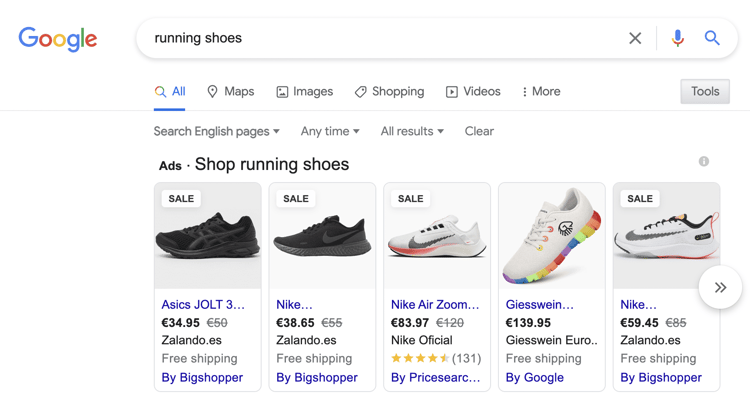Open Giesswein rainbow sole shoe image

(x=552, y=236)
